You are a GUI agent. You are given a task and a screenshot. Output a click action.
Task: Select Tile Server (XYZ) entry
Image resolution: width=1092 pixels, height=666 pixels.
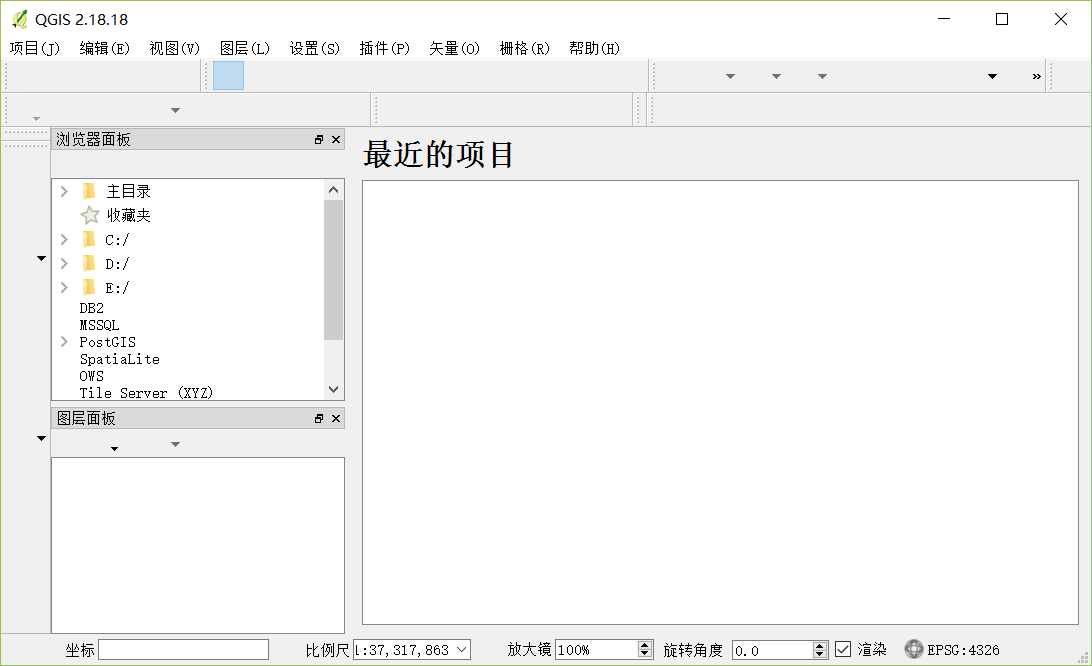[x=146, y=393]
